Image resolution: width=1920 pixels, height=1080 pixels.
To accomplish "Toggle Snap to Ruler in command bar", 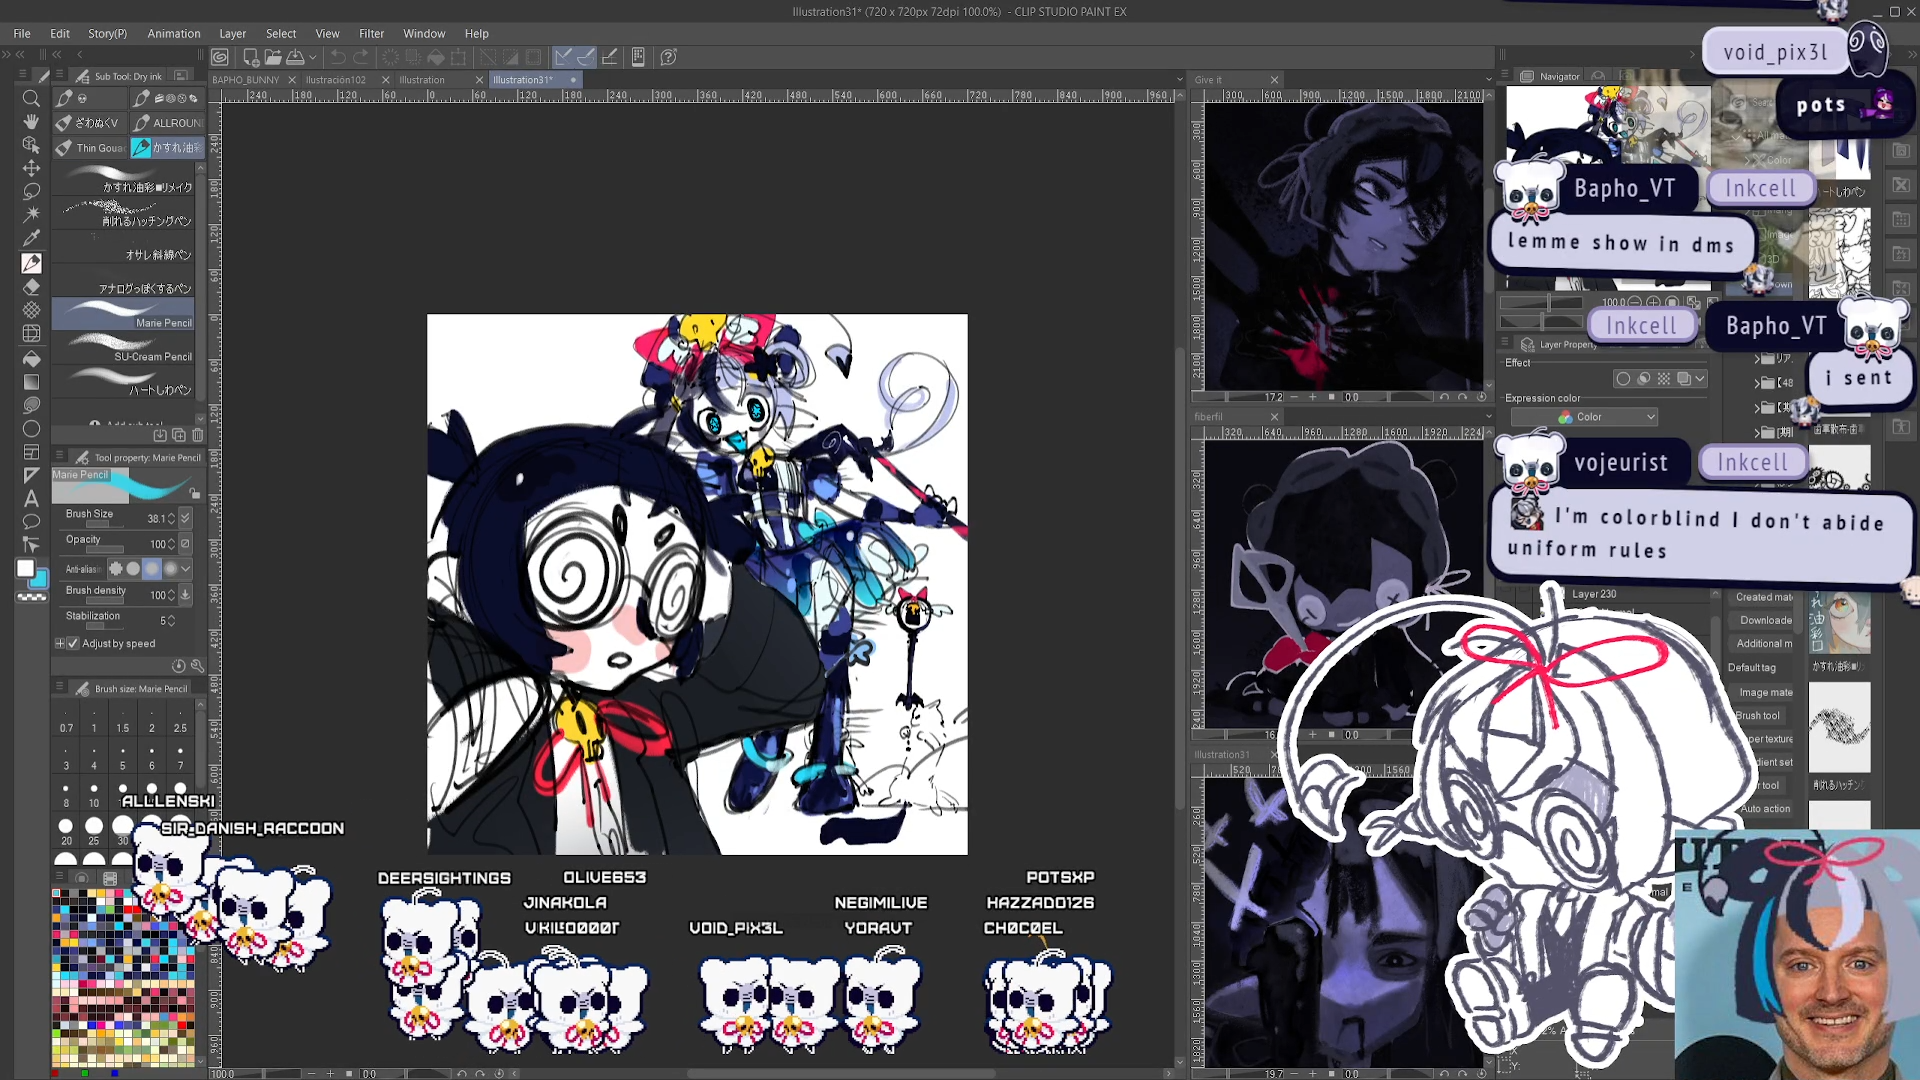I will click(564, 57).
